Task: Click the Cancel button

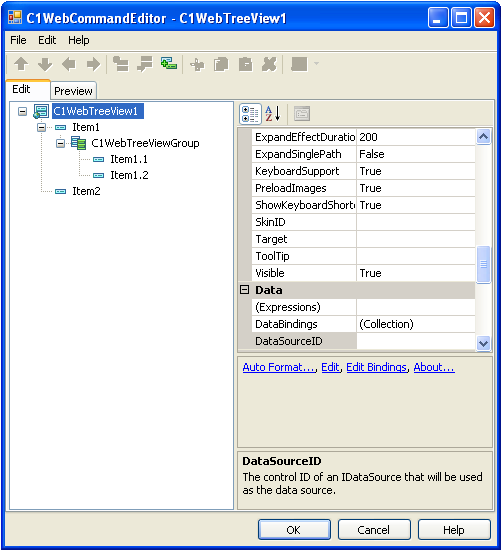Action: click(374, 530)
